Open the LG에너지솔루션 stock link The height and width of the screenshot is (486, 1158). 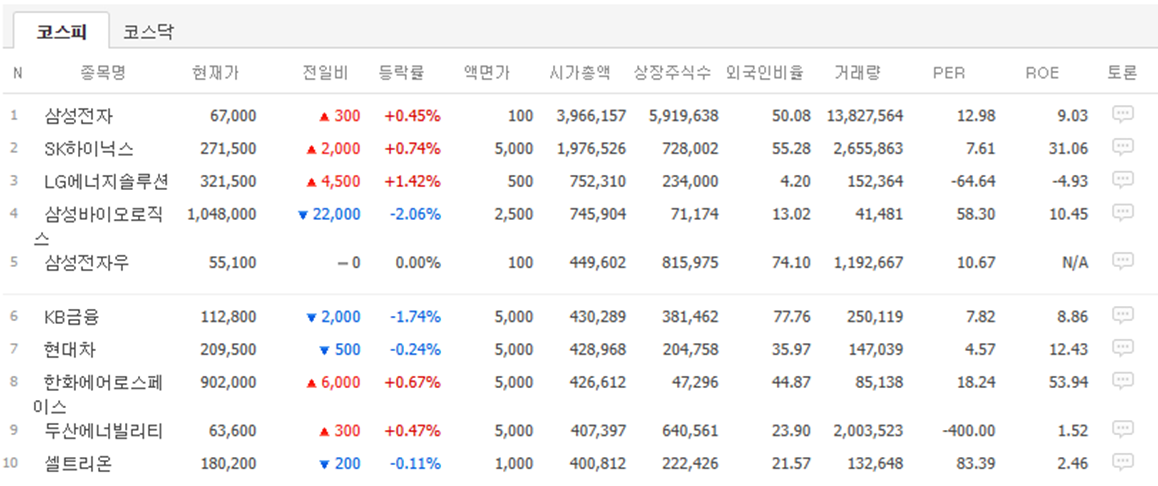coord(106,182)
